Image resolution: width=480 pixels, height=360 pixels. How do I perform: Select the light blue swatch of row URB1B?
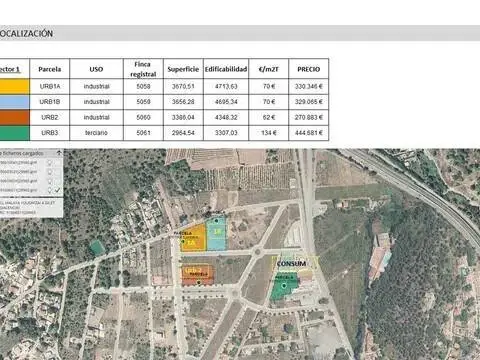pos(14,102)
